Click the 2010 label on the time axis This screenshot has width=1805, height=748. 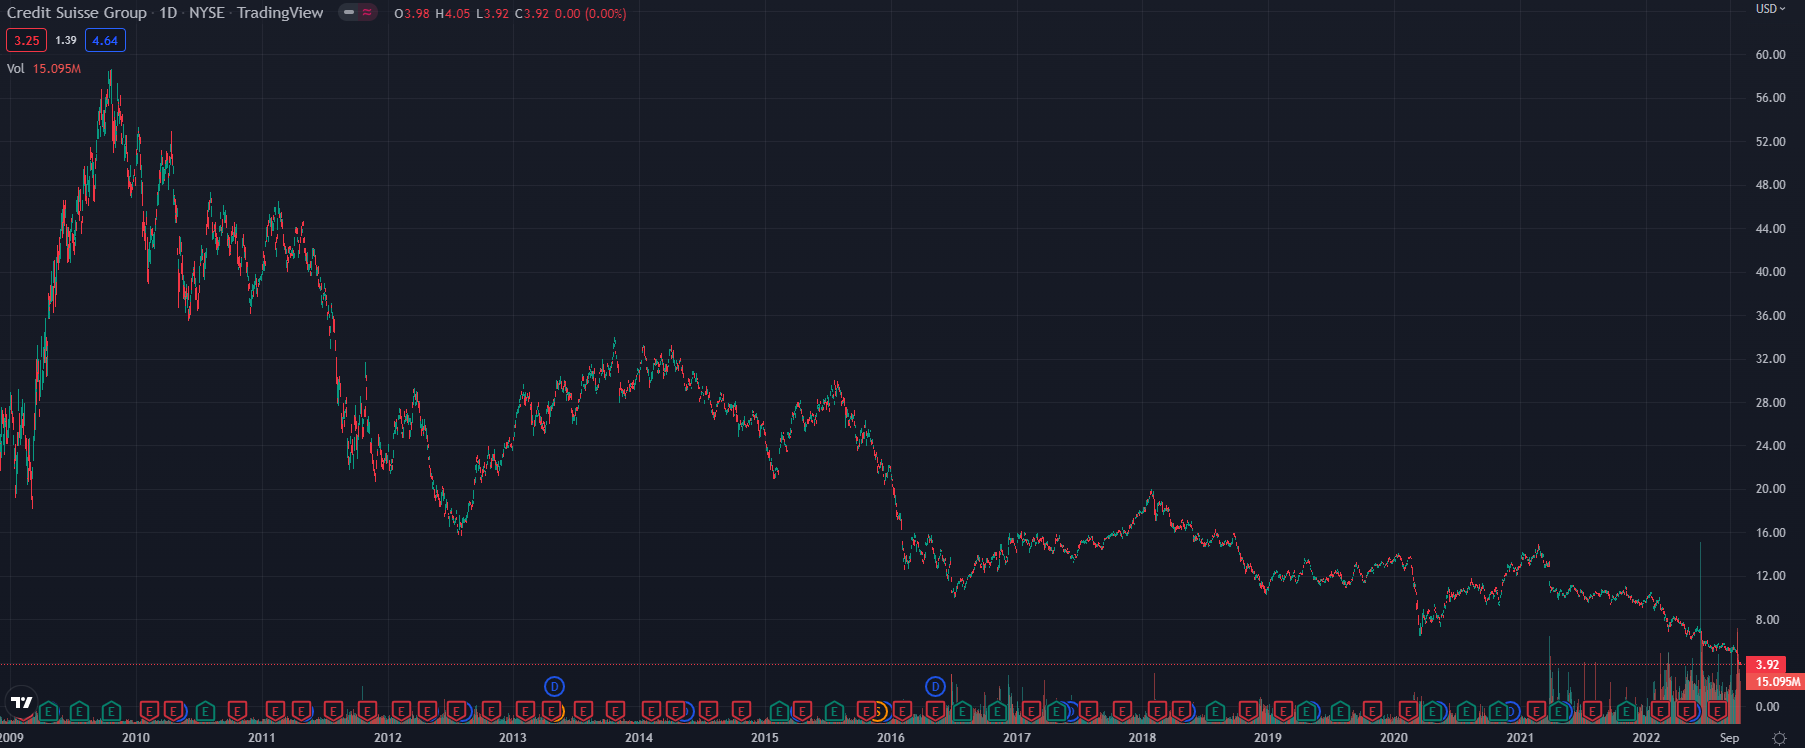click(x=136, y=738)
